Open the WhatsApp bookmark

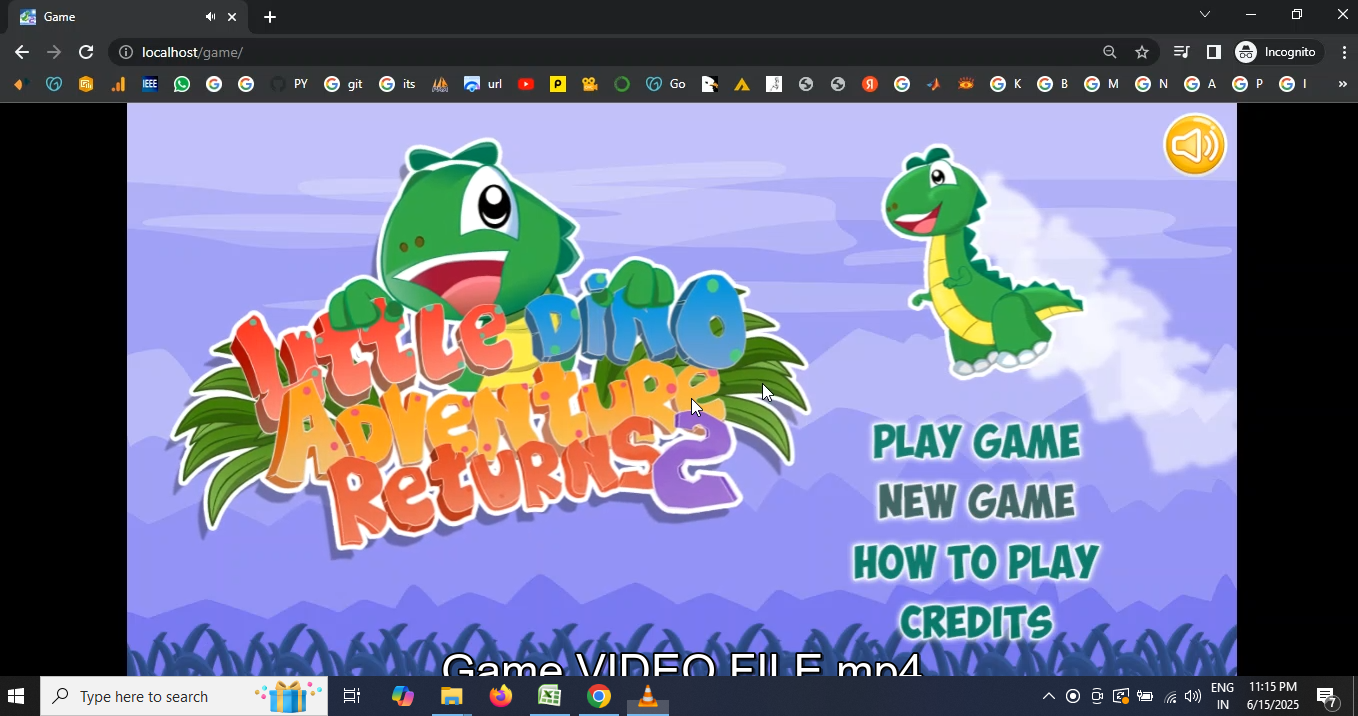click(182, 85)
